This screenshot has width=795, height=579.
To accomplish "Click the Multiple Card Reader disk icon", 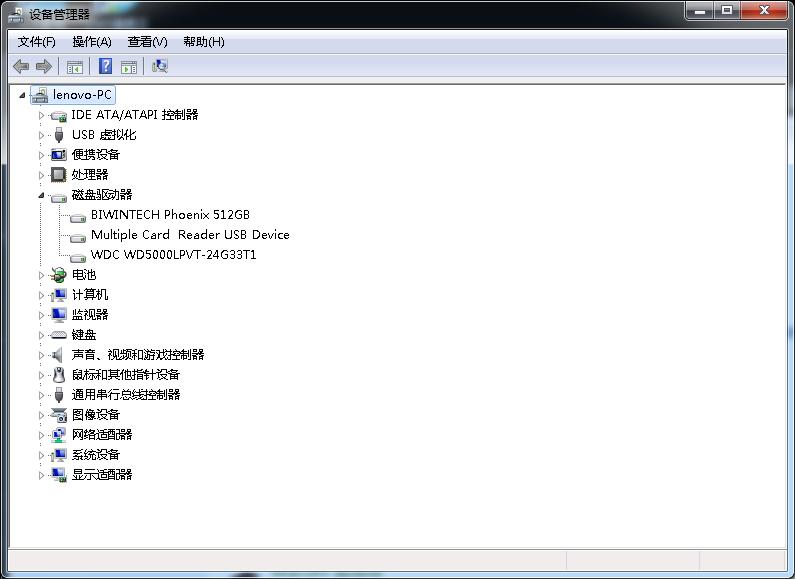I will (x=78, y=237).
